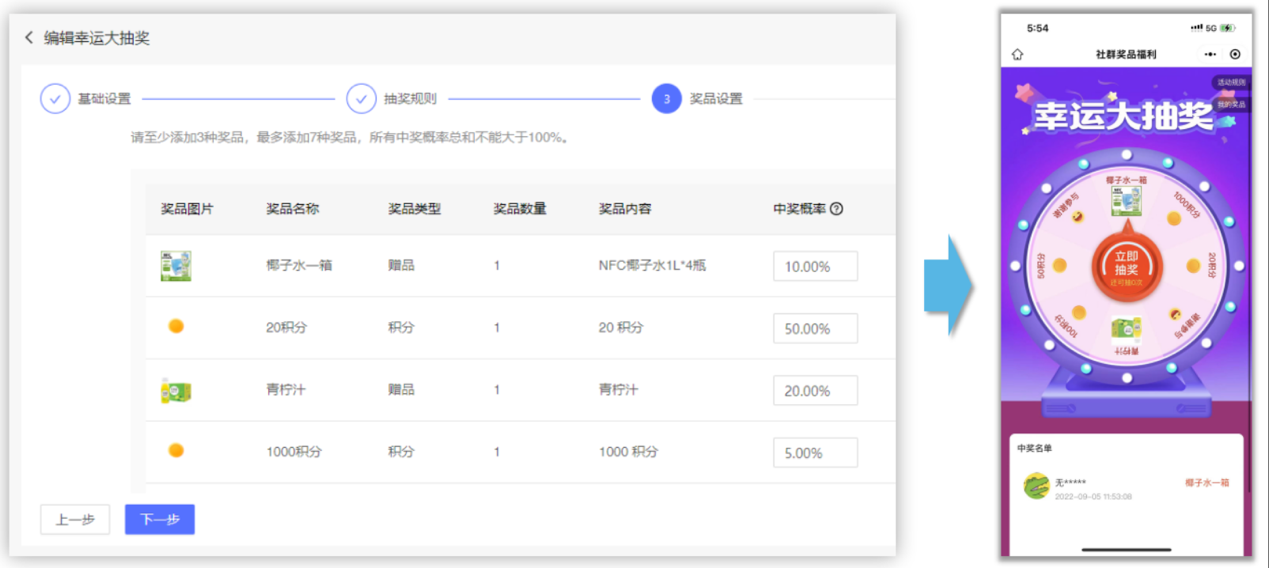
Task: Click the 下一步 button
Action: pos(159,520)
